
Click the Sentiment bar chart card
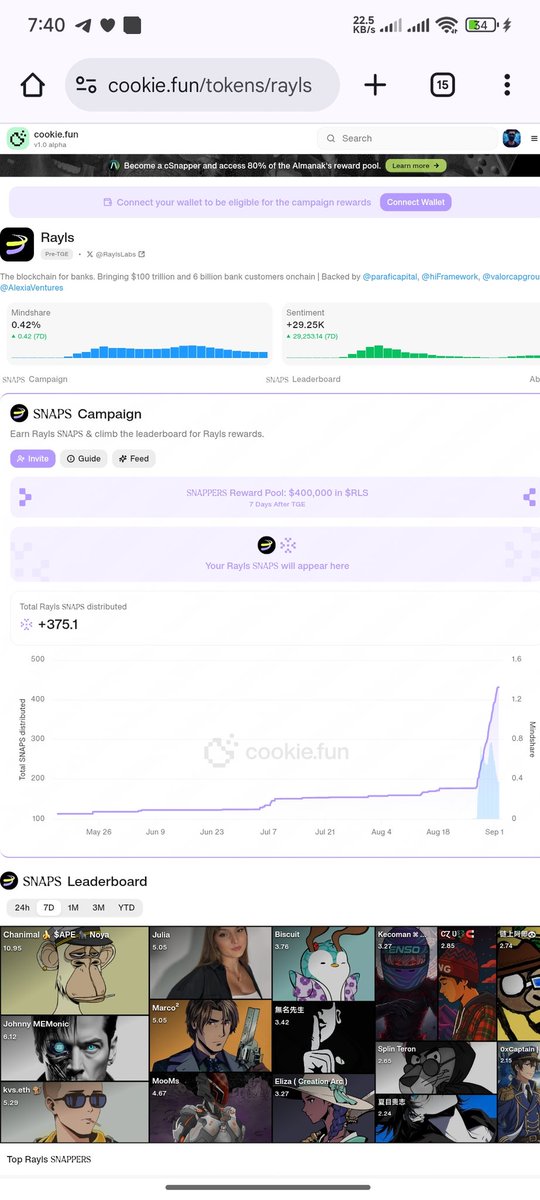pyautogui.click(x=410, y=333)
